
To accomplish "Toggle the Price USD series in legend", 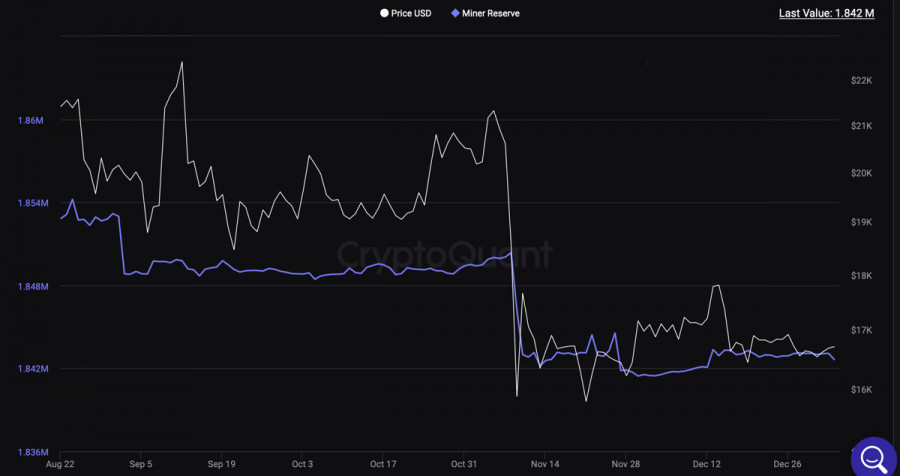I will tap(411, 13).
